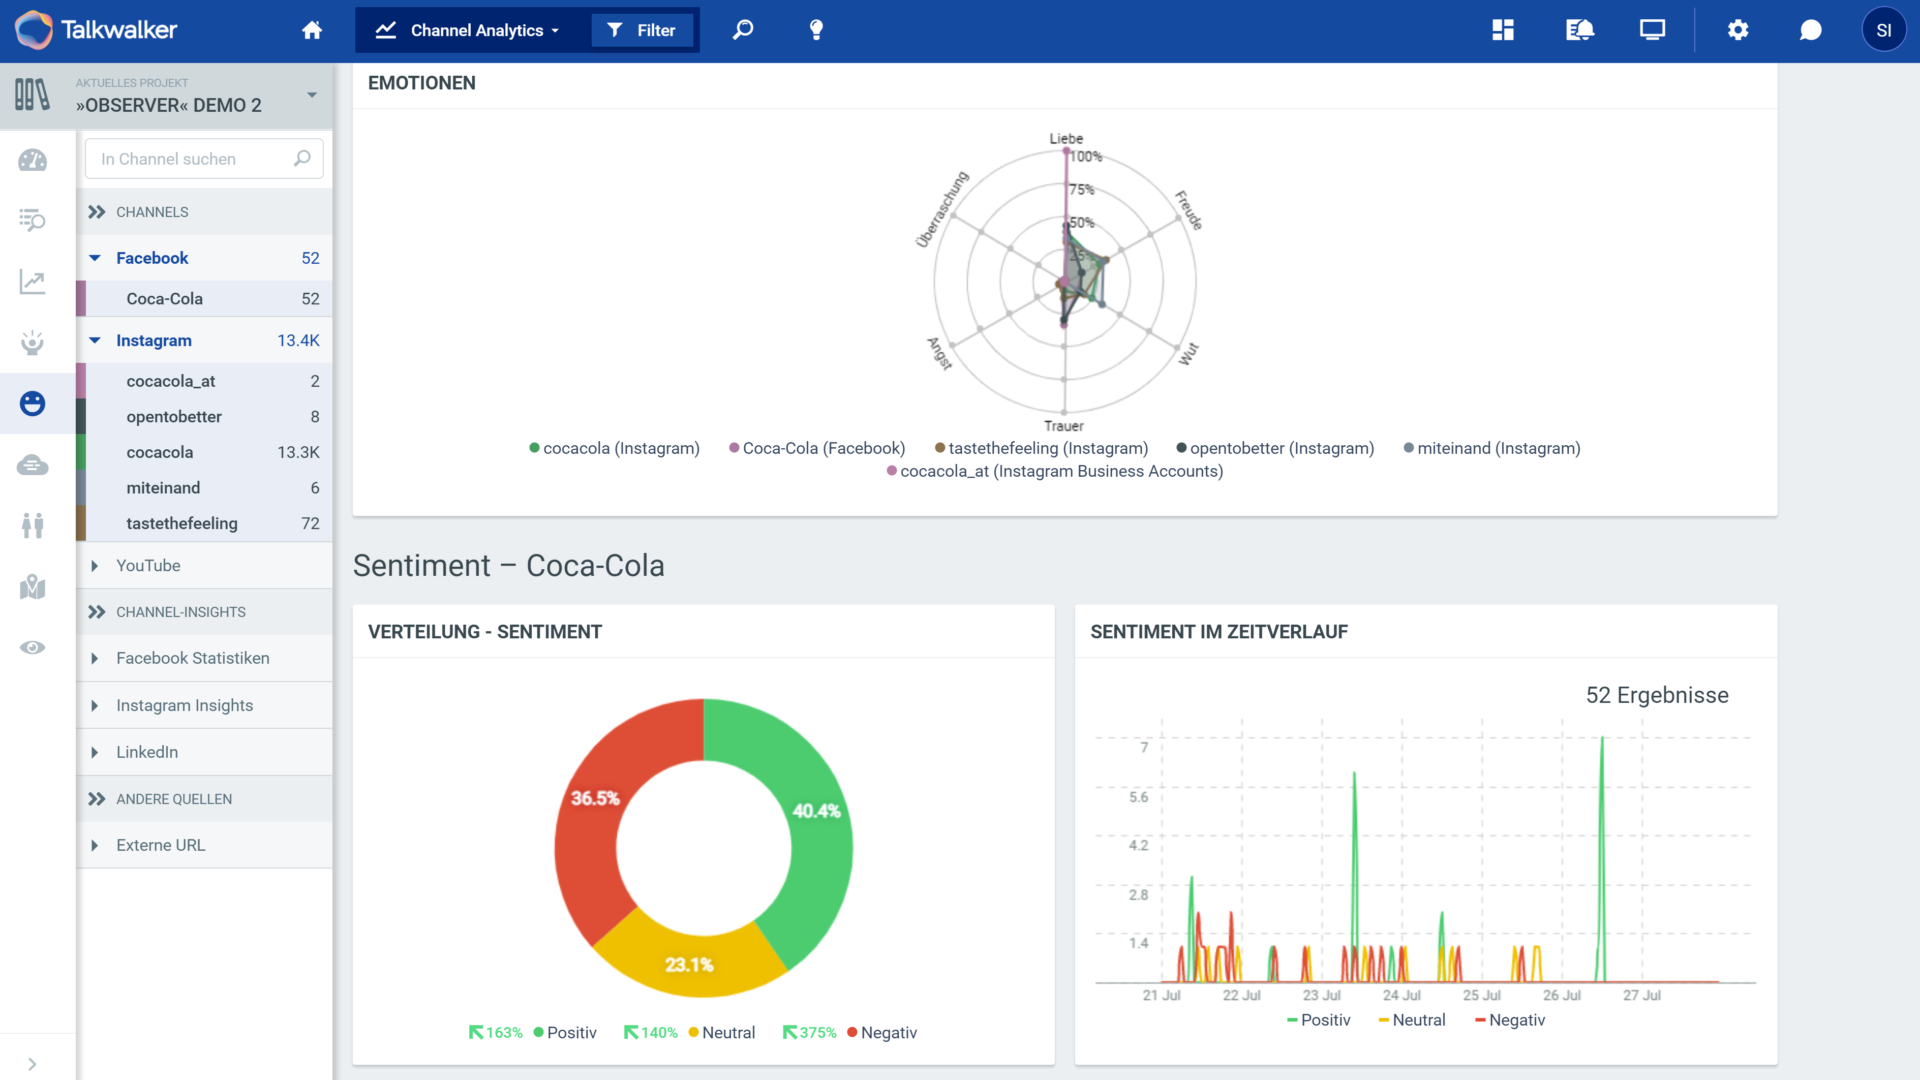Screen dimensions: 1920x1080
Task: Select the ANDERE QUELLEN section header
Action: pyautogui.click(x=204, y=799)
